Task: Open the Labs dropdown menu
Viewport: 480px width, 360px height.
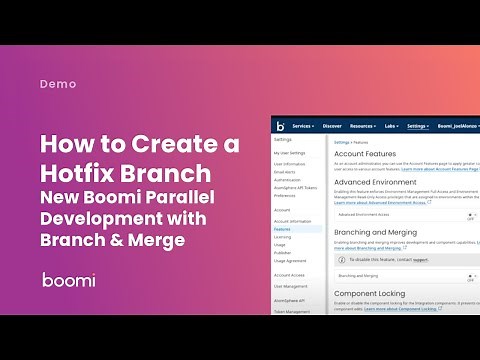Action: pos(391,126)
